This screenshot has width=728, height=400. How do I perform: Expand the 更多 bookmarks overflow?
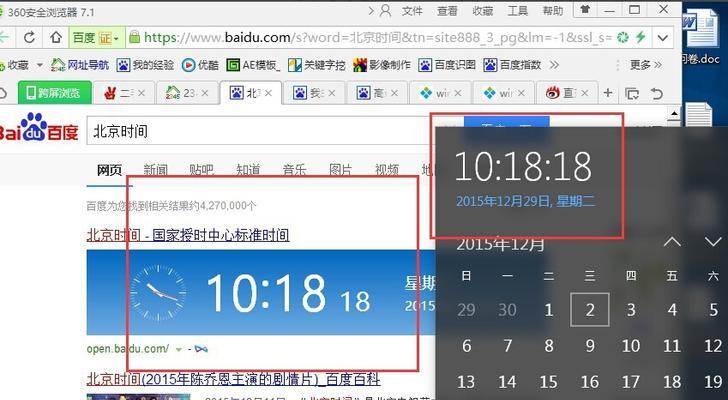click(645, 65)
